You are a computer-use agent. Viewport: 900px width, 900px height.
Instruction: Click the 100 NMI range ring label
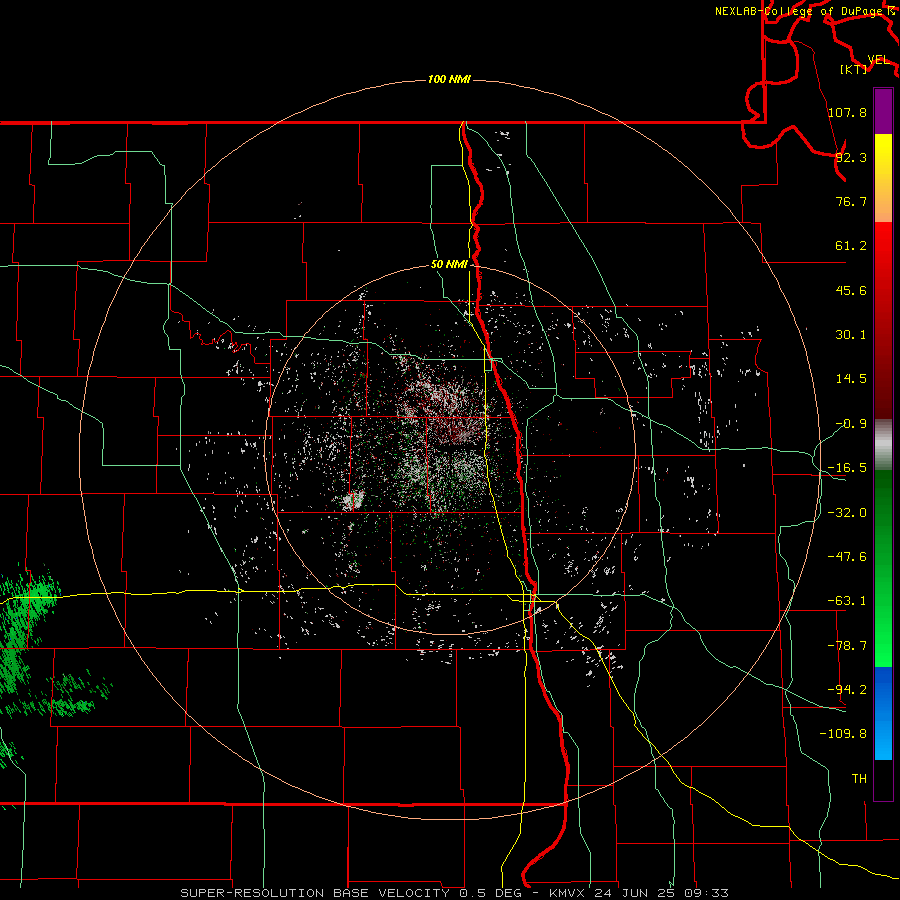point(449,79)
